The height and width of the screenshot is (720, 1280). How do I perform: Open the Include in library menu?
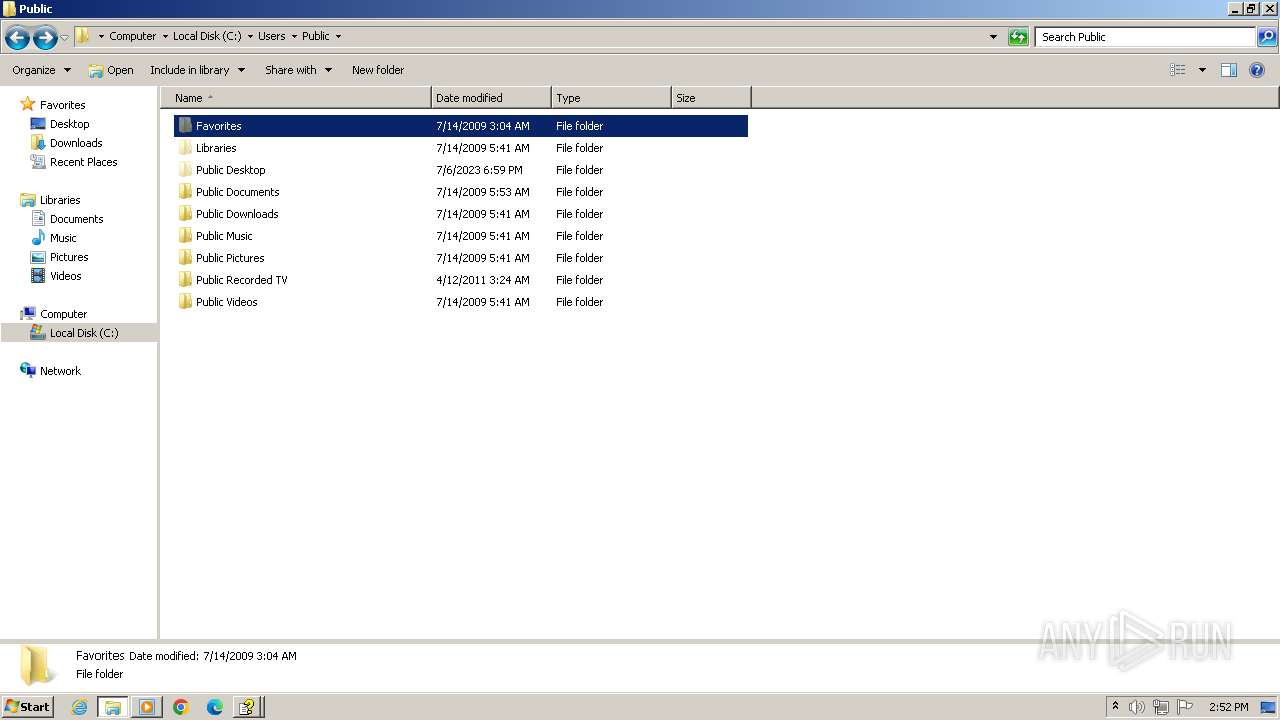click(x=197, y=70)
